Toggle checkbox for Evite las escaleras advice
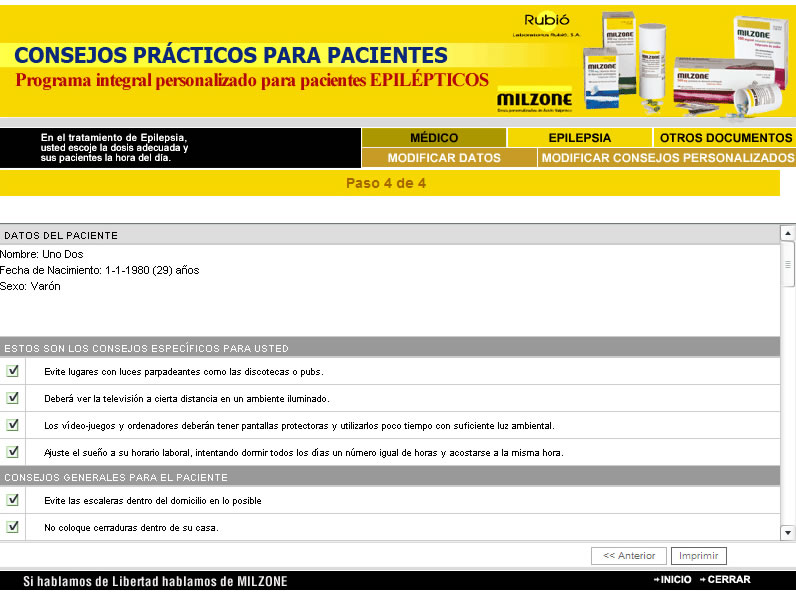The image size is (796, 596). (x=13, y=500)
